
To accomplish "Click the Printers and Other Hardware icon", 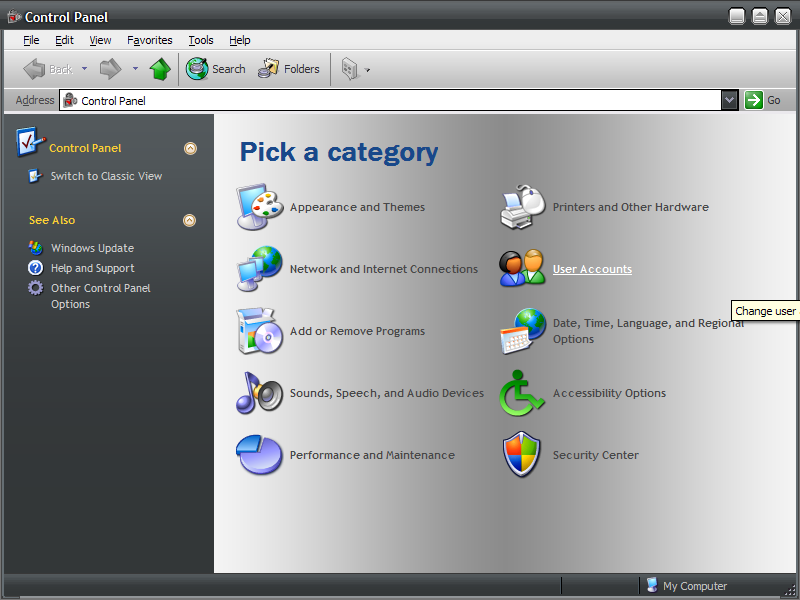I will 522,207.
